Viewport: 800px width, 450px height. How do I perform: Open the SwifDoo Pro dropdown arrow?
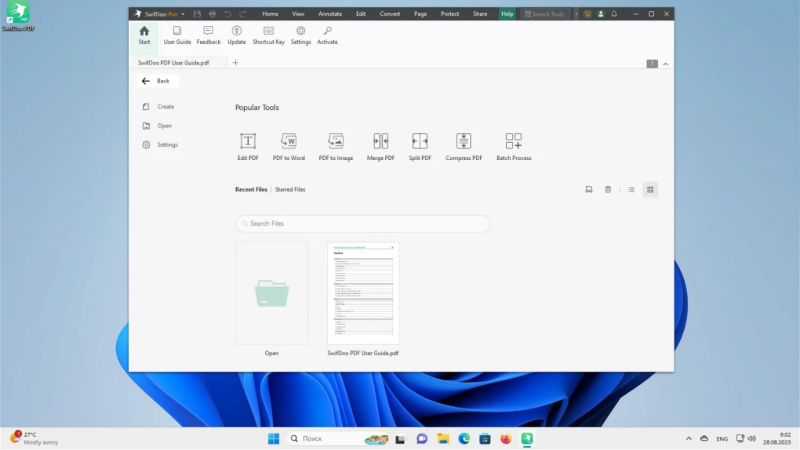[183, 14]
